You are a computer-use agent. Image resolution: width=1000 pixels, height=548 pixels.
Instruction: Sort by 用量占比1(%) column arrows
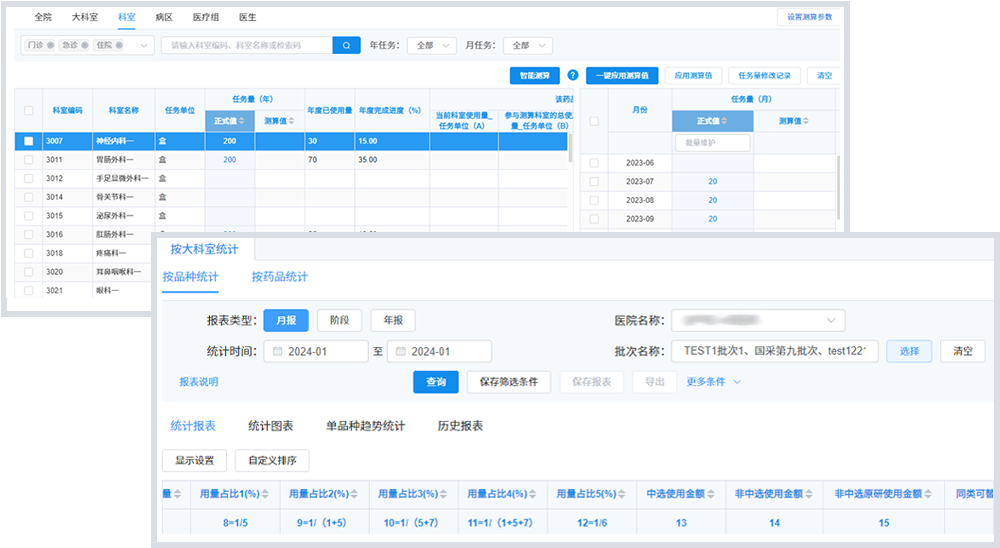(x=266, y=493)
